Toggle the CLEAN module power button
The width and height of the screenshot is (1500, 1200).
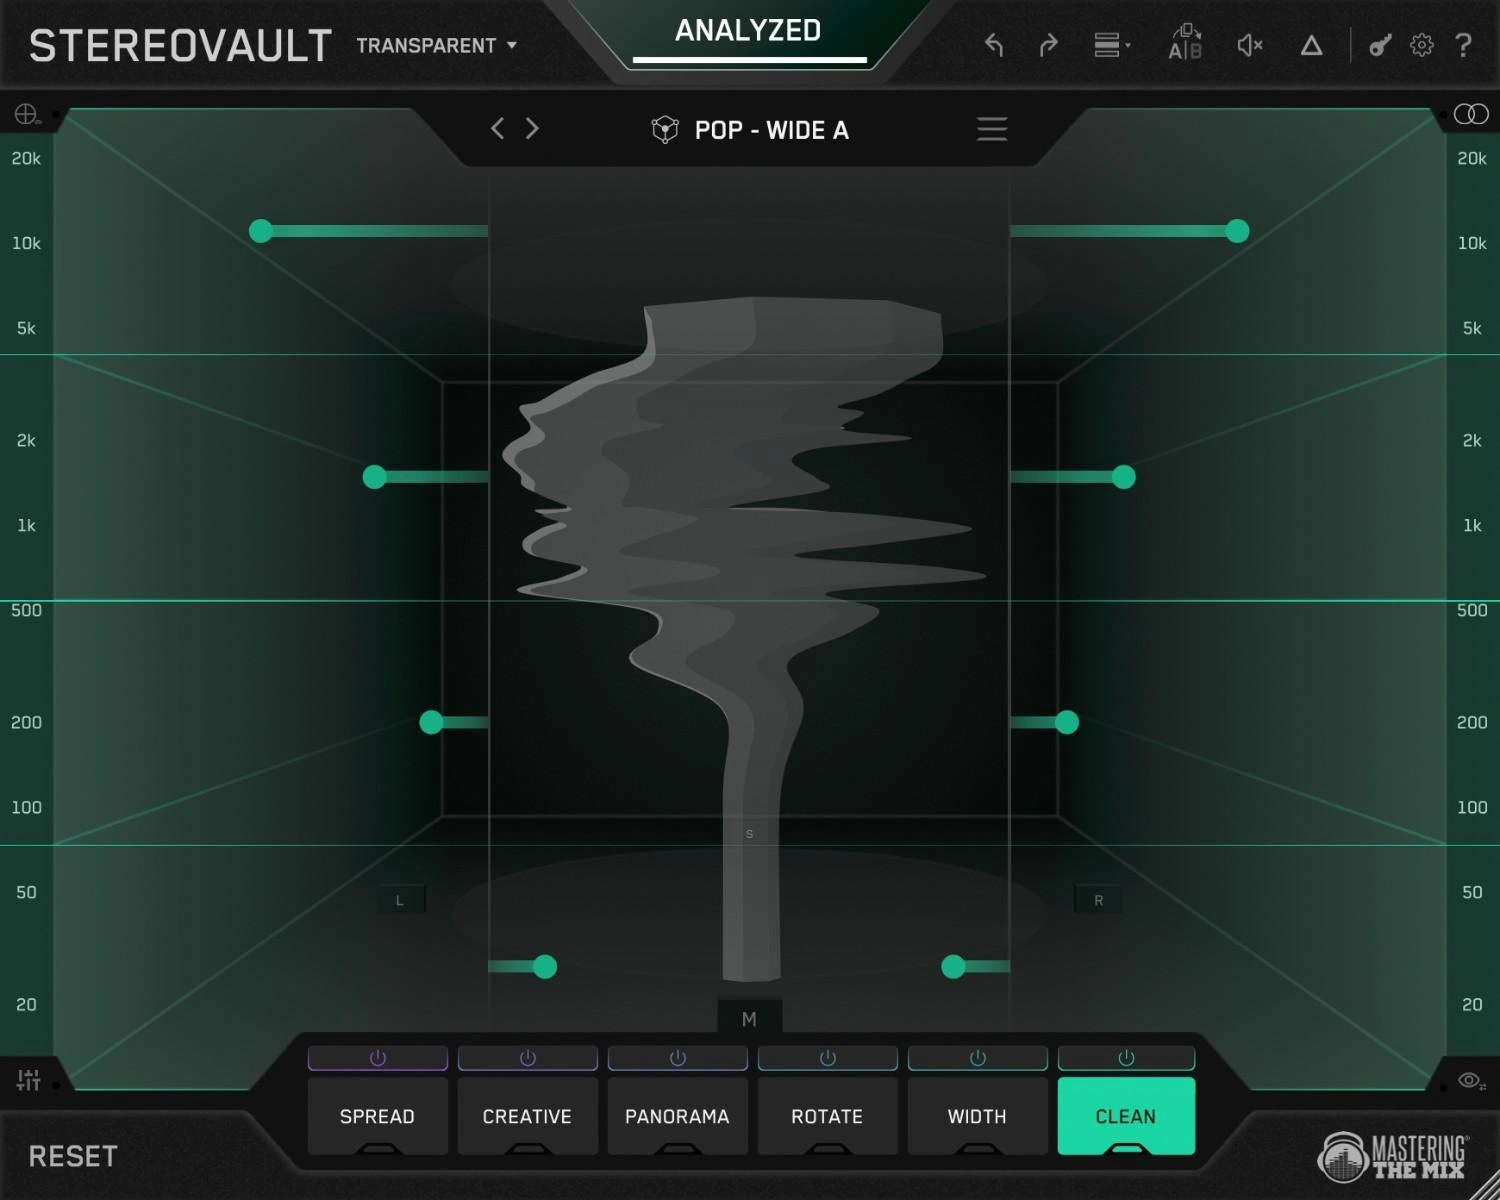pos(1126,1058)
